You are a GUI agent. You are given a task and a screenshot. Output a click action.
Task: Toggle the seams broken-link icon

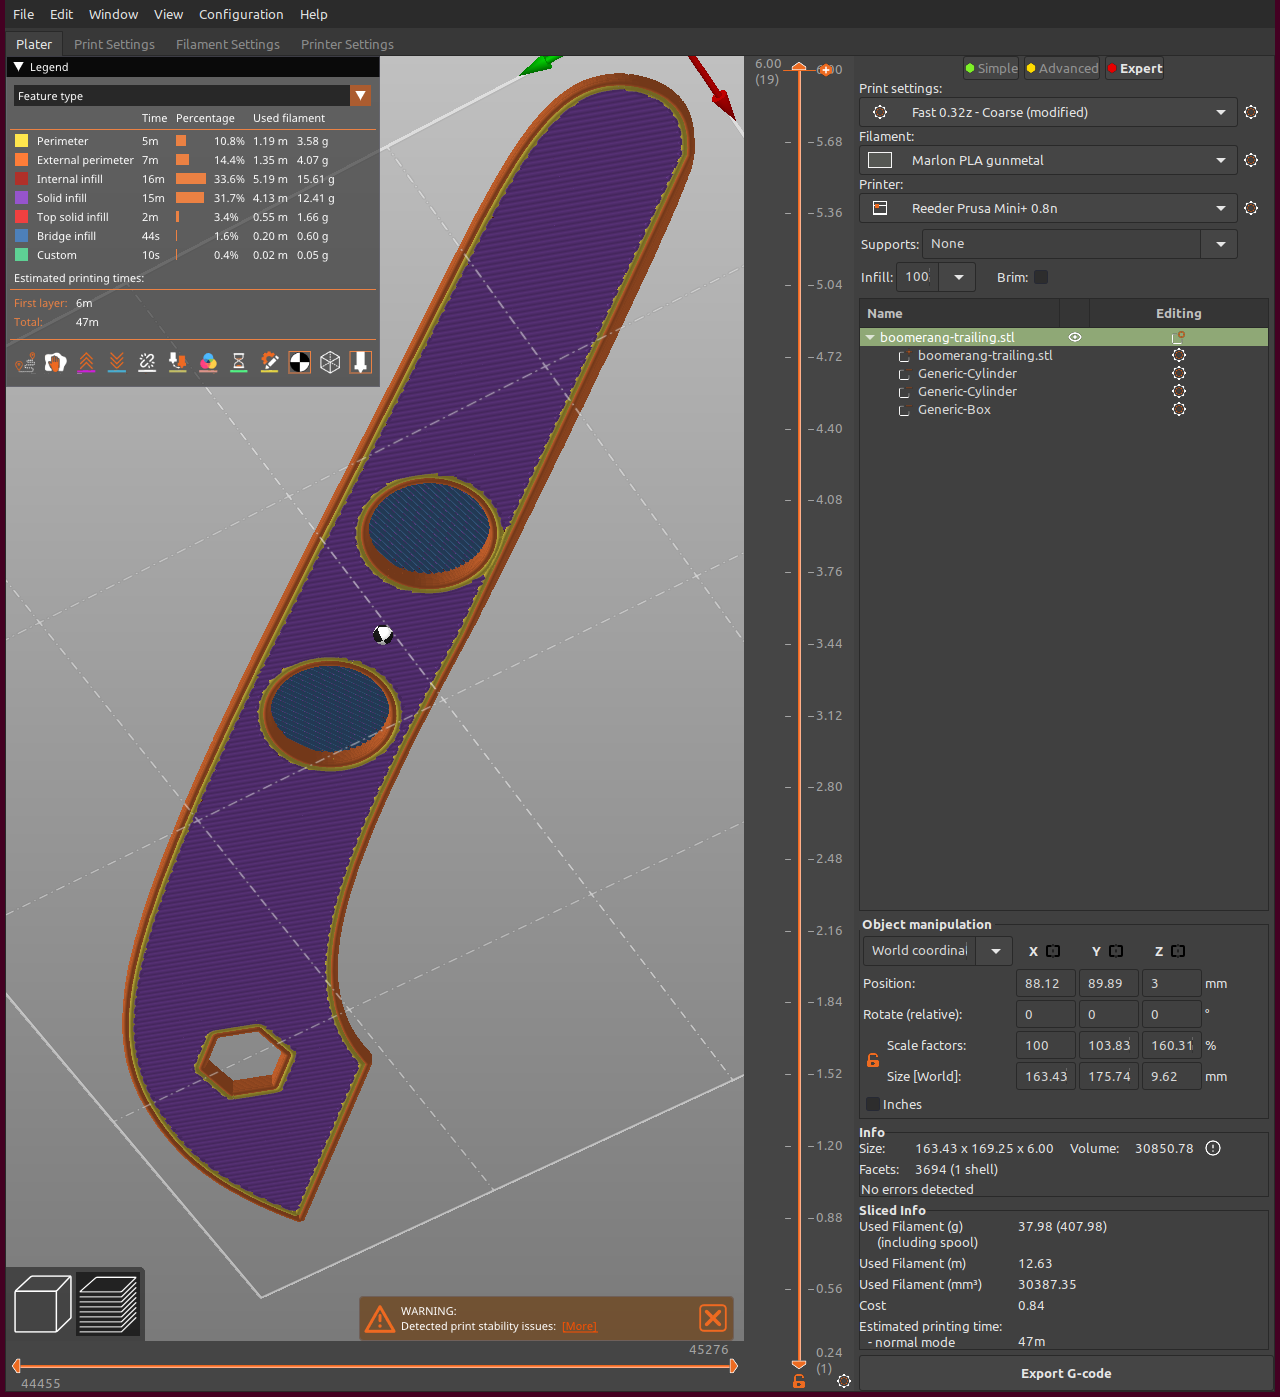[147, 362]
